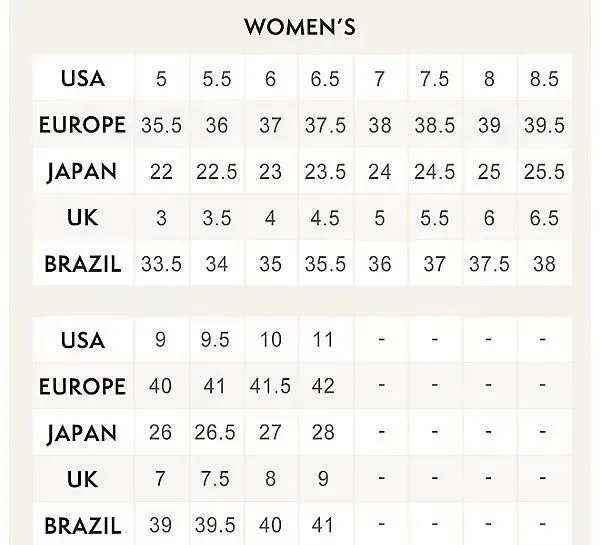Click Japan size 24.5 cell
The width and height of the screenshot is (600, 545).
435,171
